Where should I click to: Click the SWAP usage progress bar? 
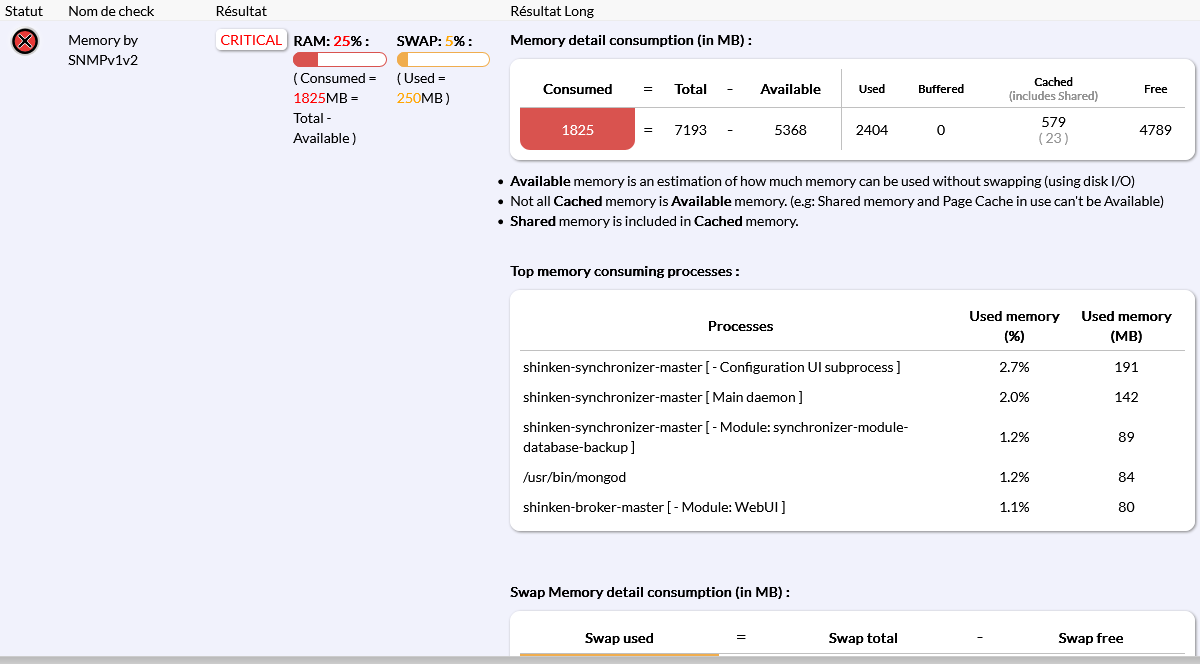(443, 60)
